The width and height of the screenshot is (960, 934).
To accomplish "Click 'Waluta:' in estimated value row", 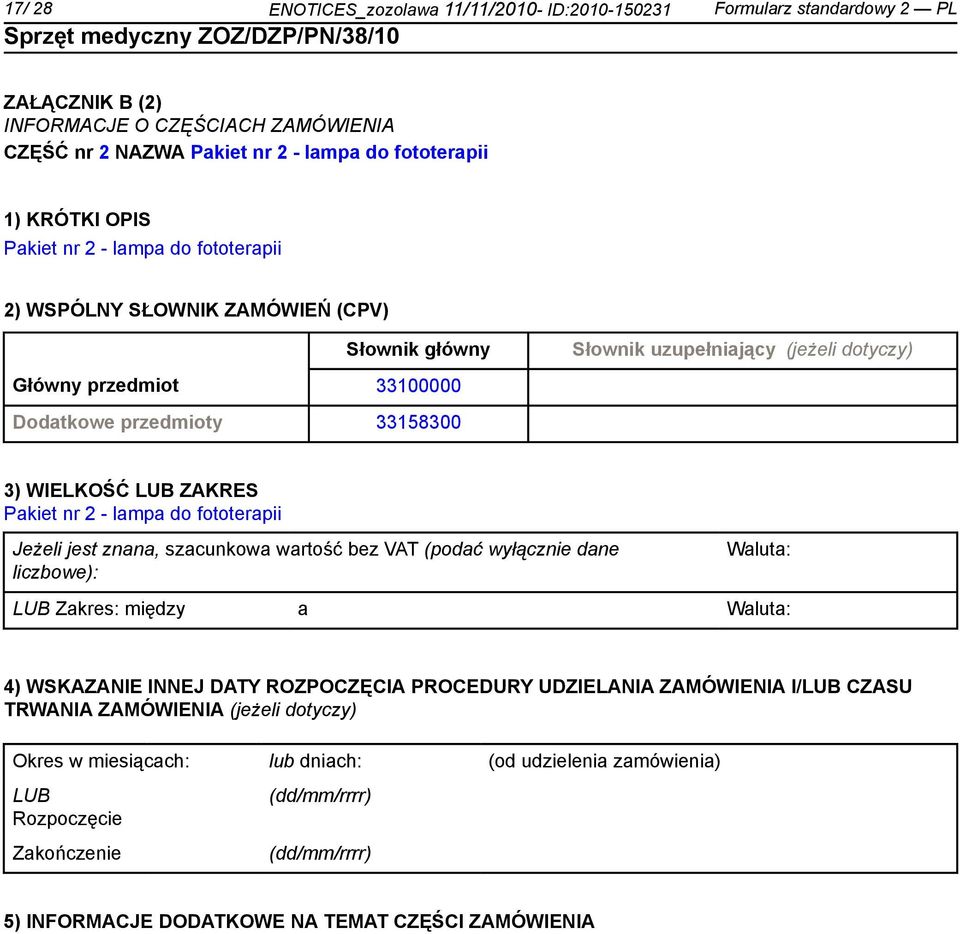I will [759, 550].
